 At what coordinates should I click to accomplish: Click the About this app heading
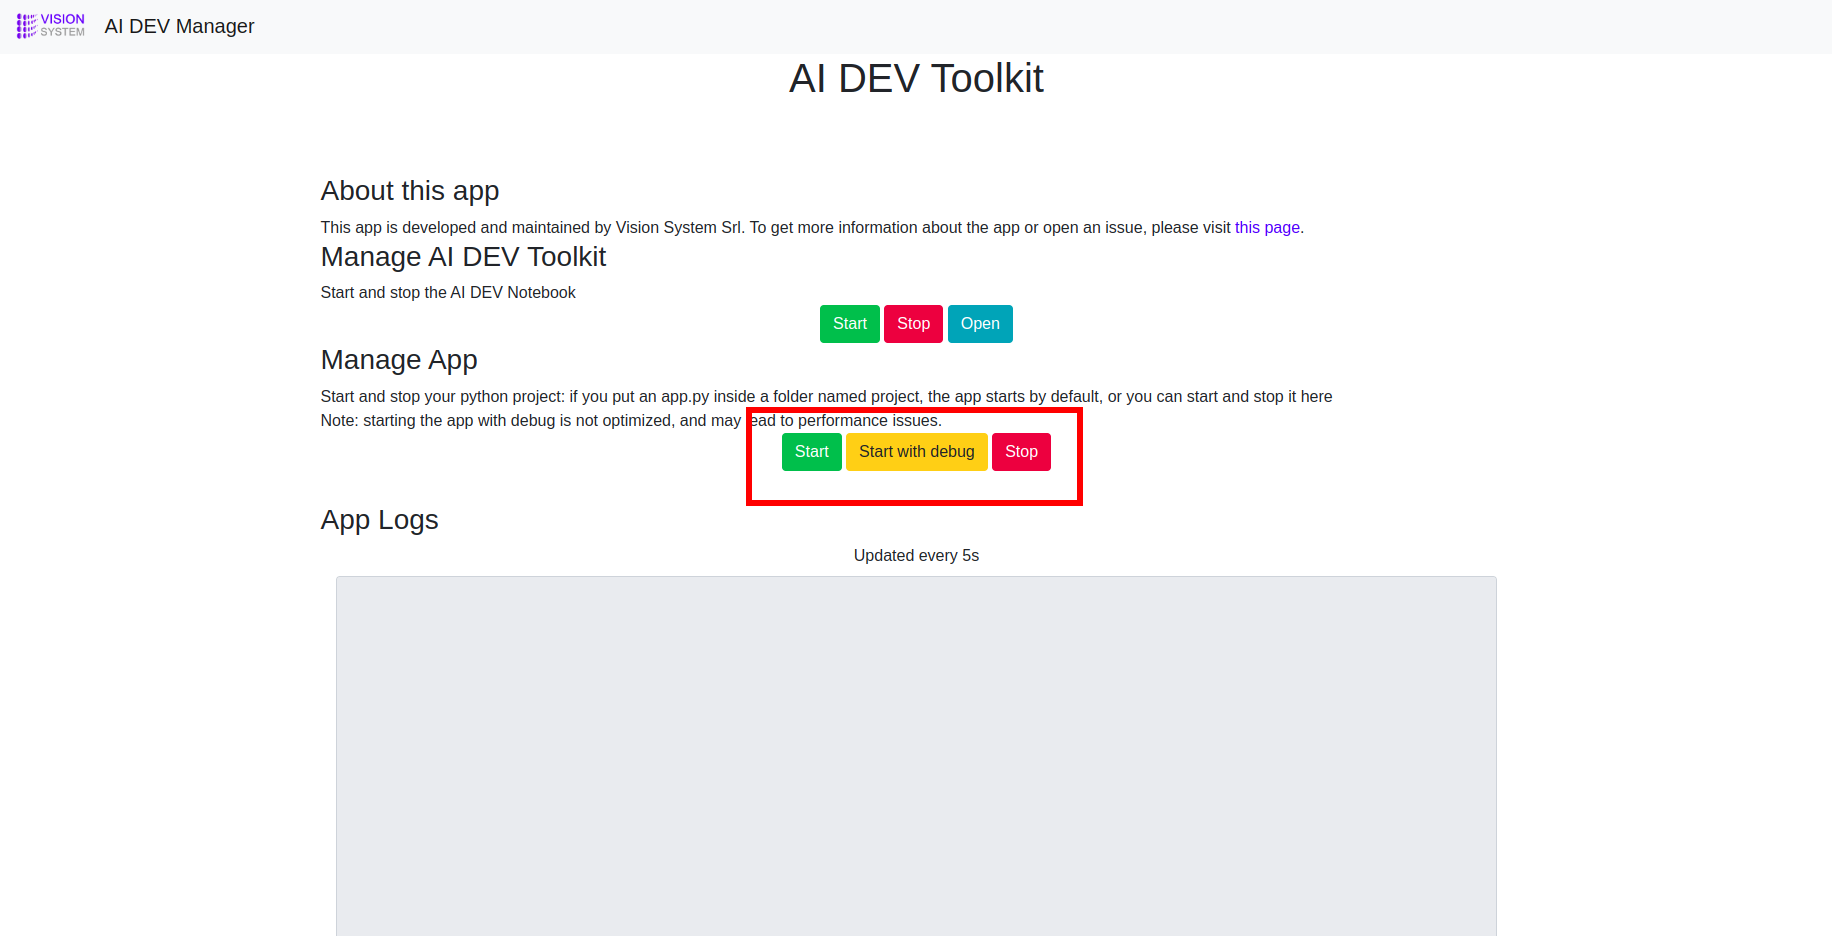click(x=410, y=191)
